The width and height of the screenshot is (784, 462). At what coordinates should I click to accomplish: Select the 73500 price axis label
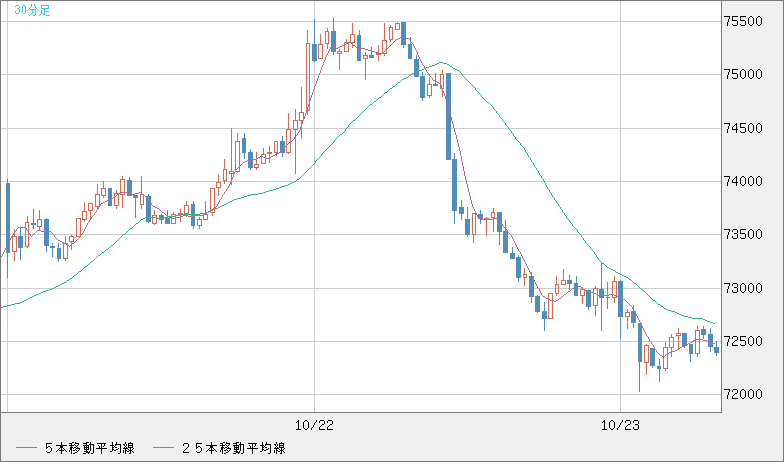pyautogui.click(x=744, y=234)
